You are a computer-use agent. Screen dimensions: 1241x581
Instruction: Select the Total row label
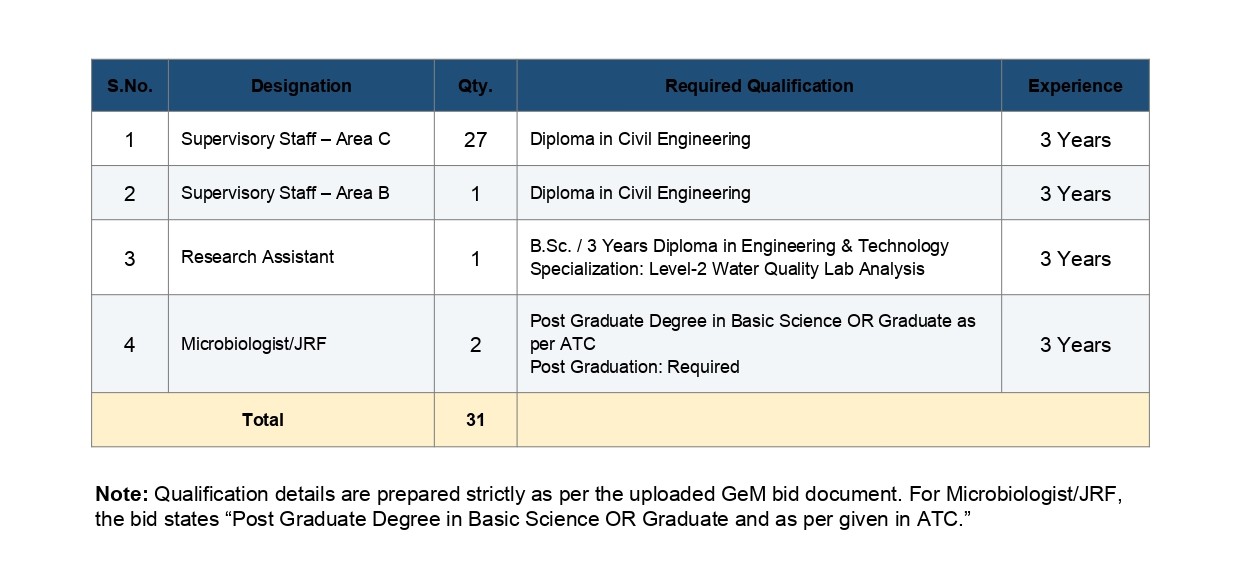[263, 420]
